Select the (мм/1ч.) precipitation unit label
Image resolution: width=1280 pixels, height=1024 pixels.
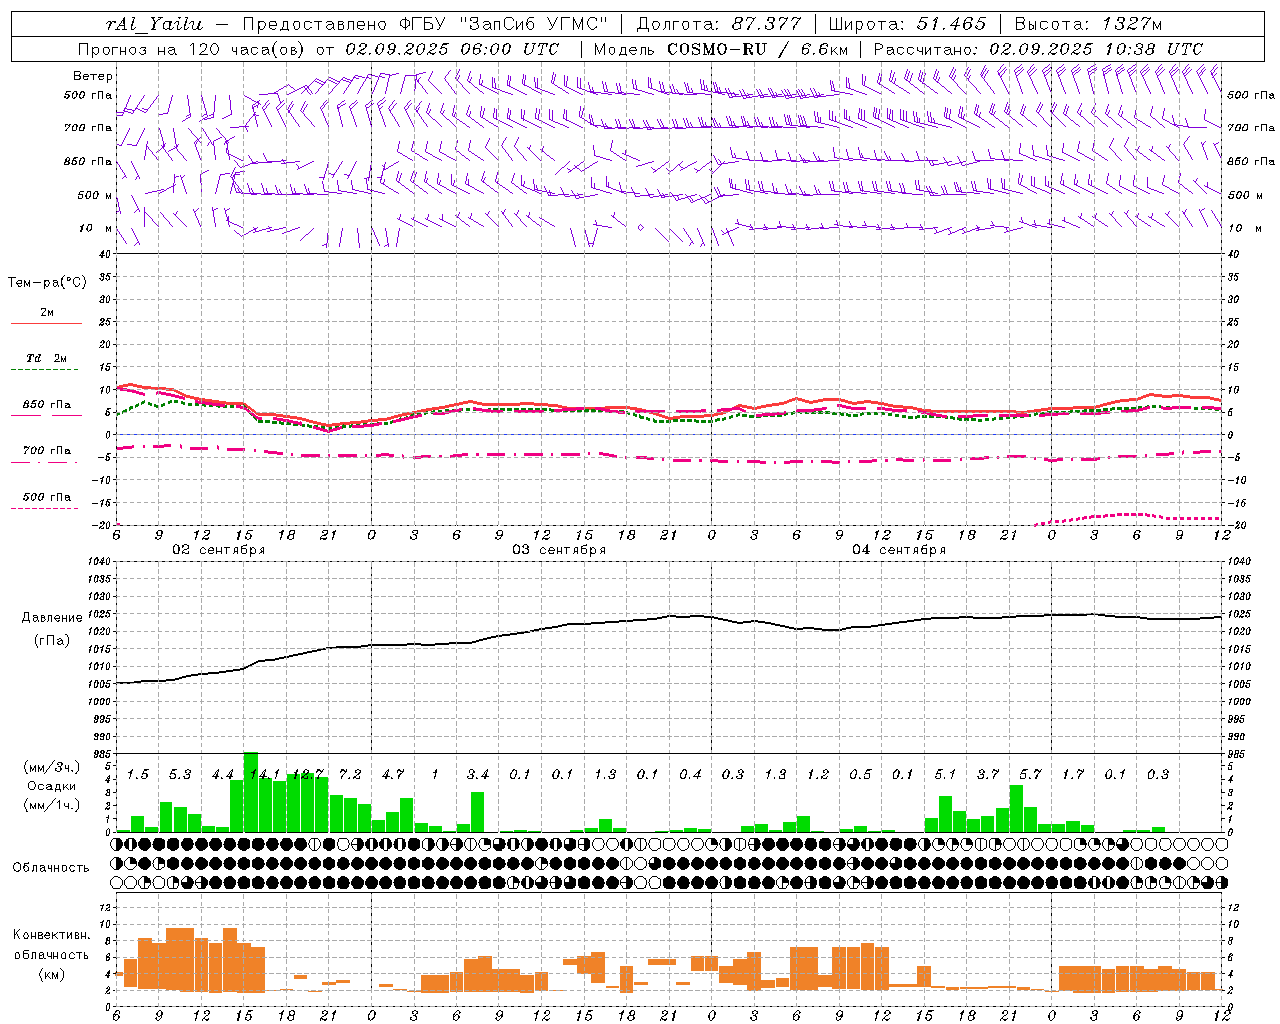point(51,805)
